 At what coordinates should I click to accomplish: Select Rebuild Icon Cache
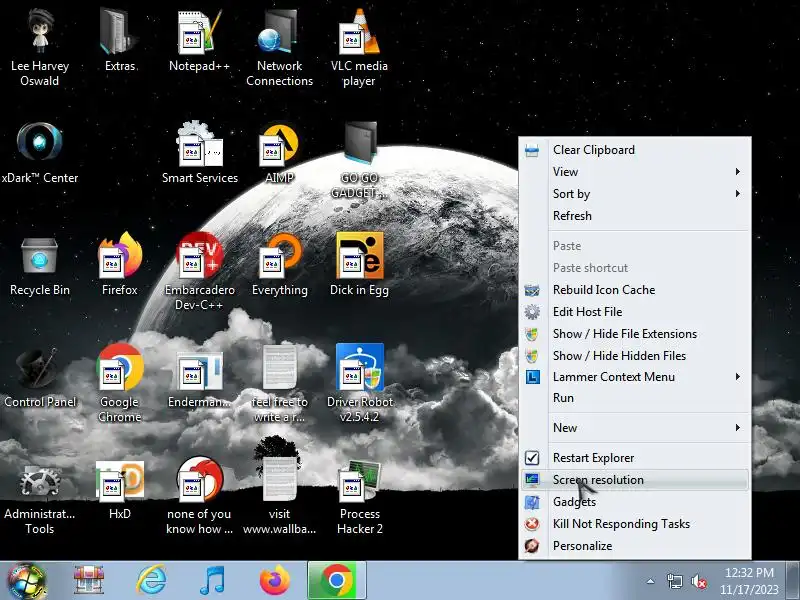coord(635,290)
